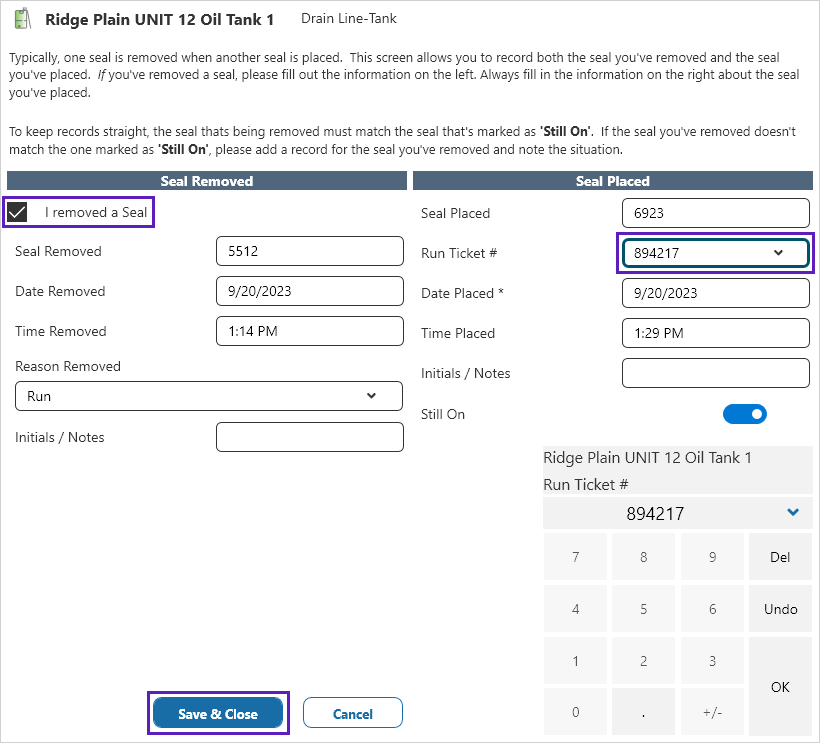Screen dimensions: 820x743
Task: Click Initials / Notes field under Seal Placed
Action: click(x=715, y=373)
